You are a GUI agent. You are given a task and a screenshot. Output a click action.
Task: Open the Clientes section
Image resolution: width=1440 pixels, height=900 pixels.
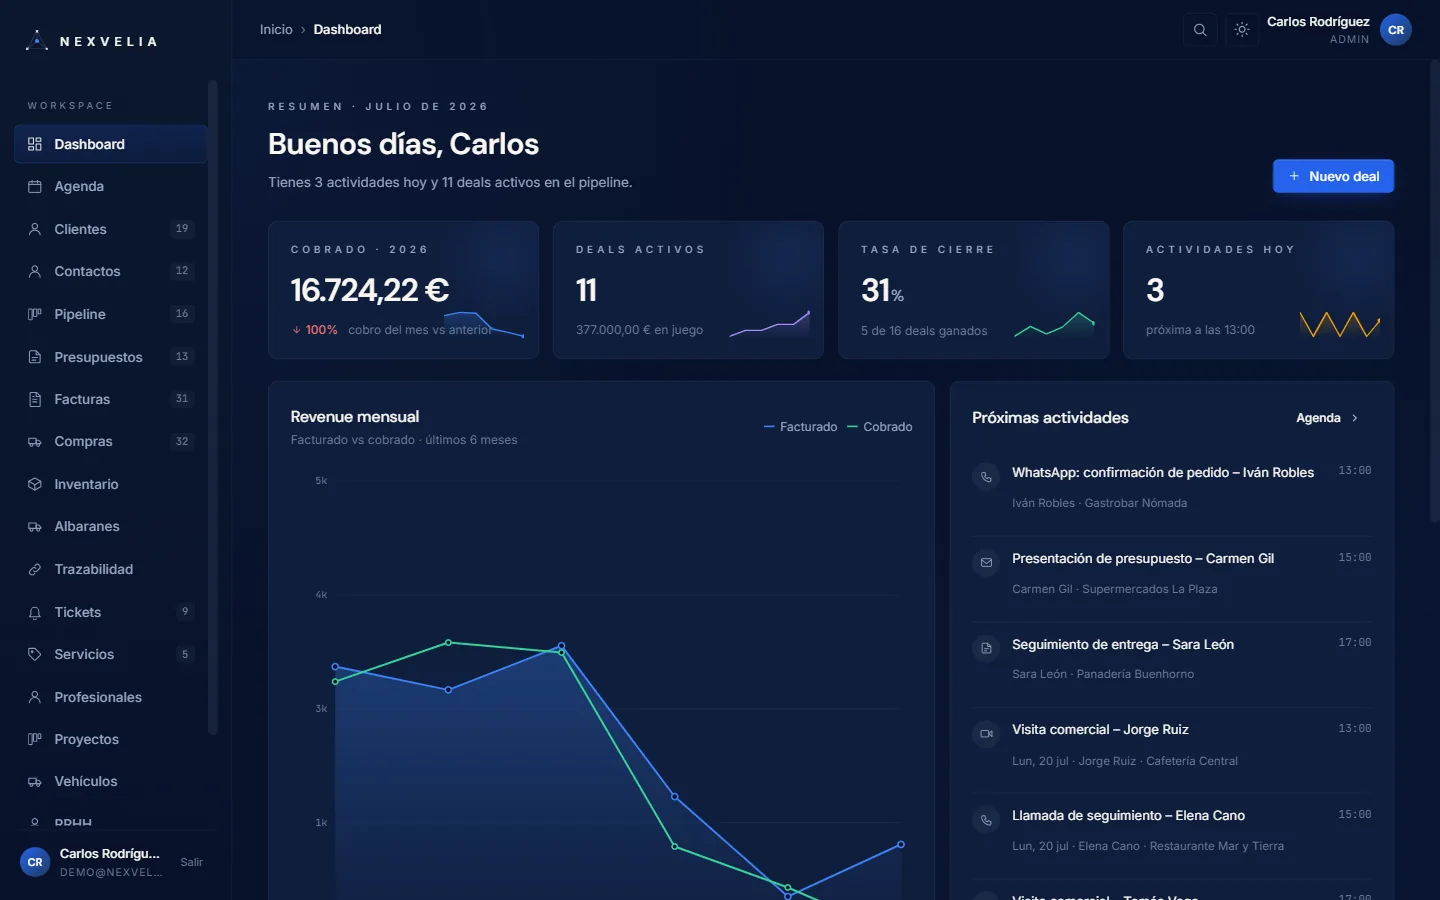click(110, 229)
